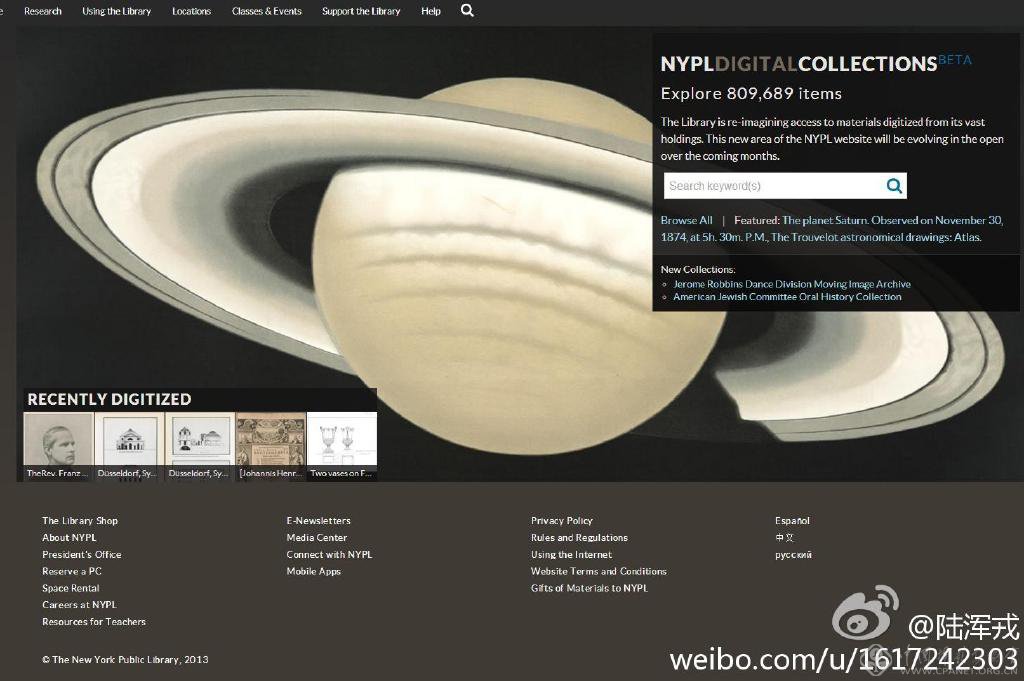Screen dimensions: 1024x681
Task: Open the Privacy Policy link
Action: [x=562, y=520]
